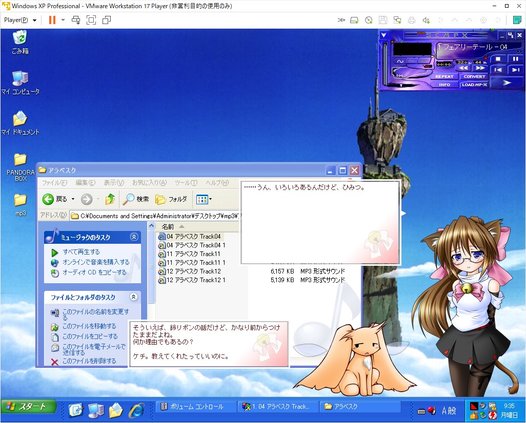Open the music player's top-left dropdown triangle

[384, 35]
